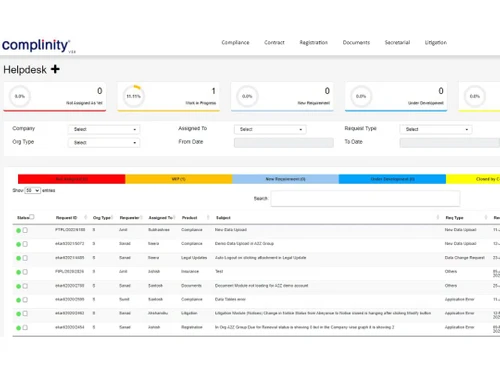The width and height of the screenshot is (500, 375).
Task: Click the light blue New Requirement bar
Action: (286, 179)
